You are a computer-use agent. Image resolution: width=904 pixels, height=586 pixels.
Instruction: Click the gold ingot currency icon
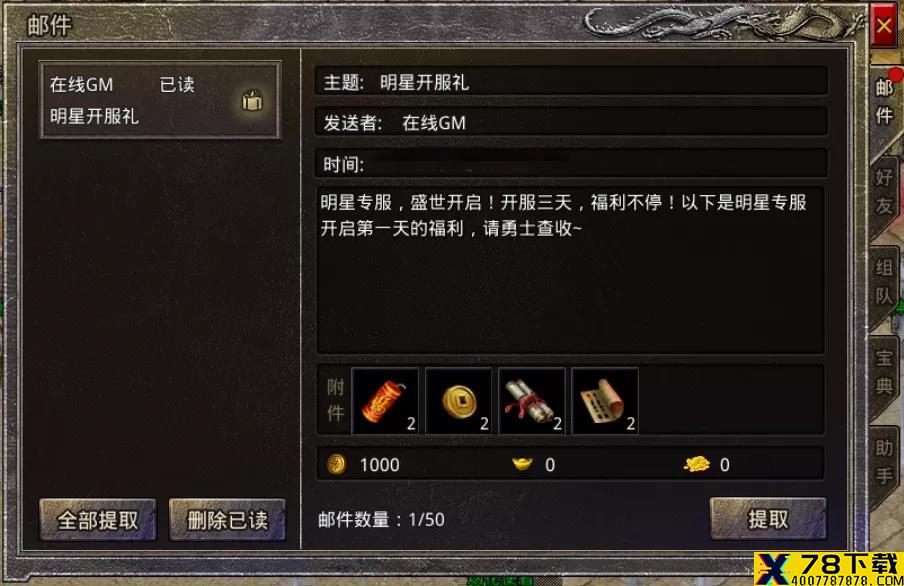click(522, 463)
